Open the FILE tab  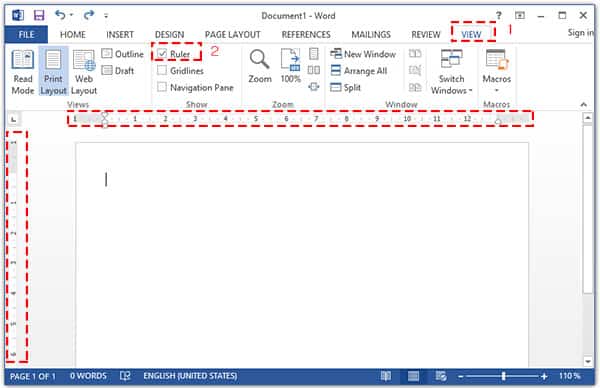tap(26, 35)
